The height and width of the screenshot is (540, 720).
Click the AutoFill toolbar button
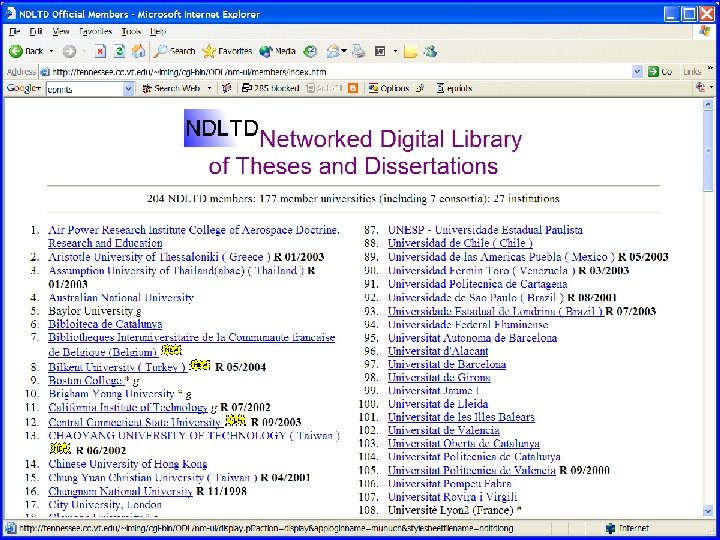coord(324,88)
